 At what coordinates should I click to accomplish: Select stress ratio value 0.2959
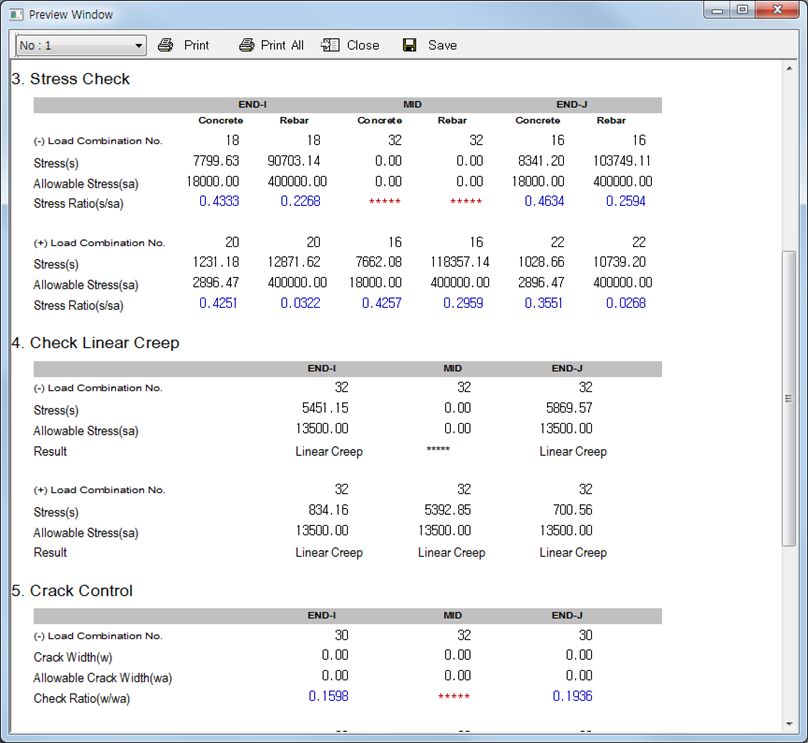click(x=463, y=303)
